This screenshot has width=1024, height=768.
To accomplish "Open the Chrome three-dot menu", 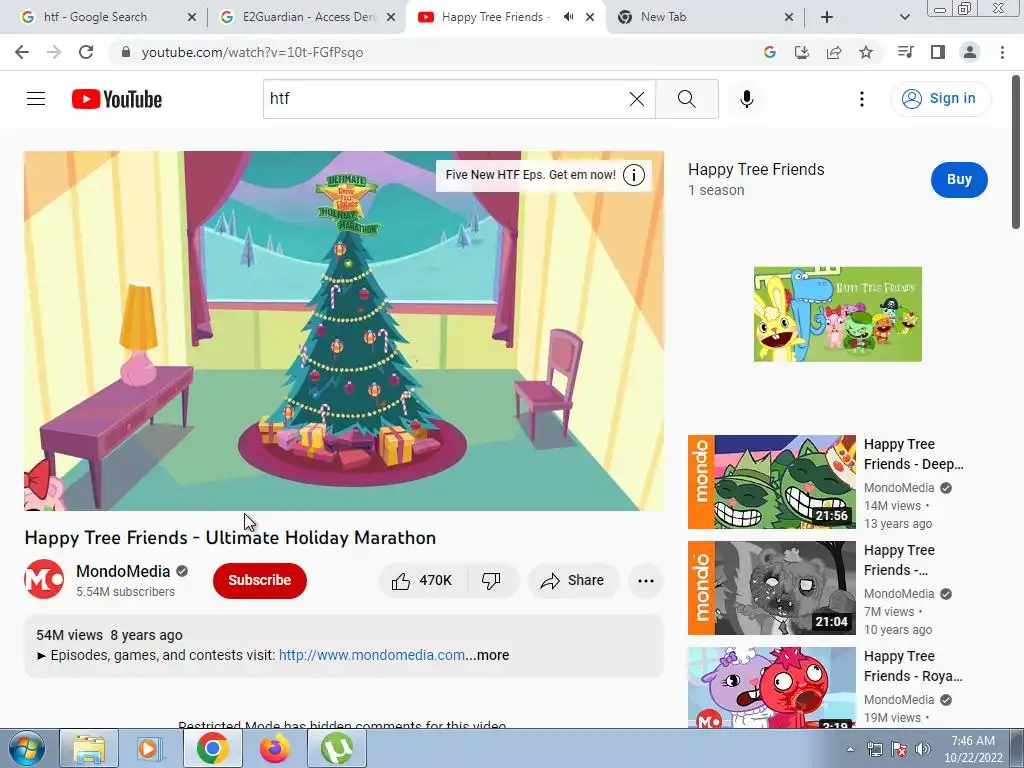I will (1002, 52).
